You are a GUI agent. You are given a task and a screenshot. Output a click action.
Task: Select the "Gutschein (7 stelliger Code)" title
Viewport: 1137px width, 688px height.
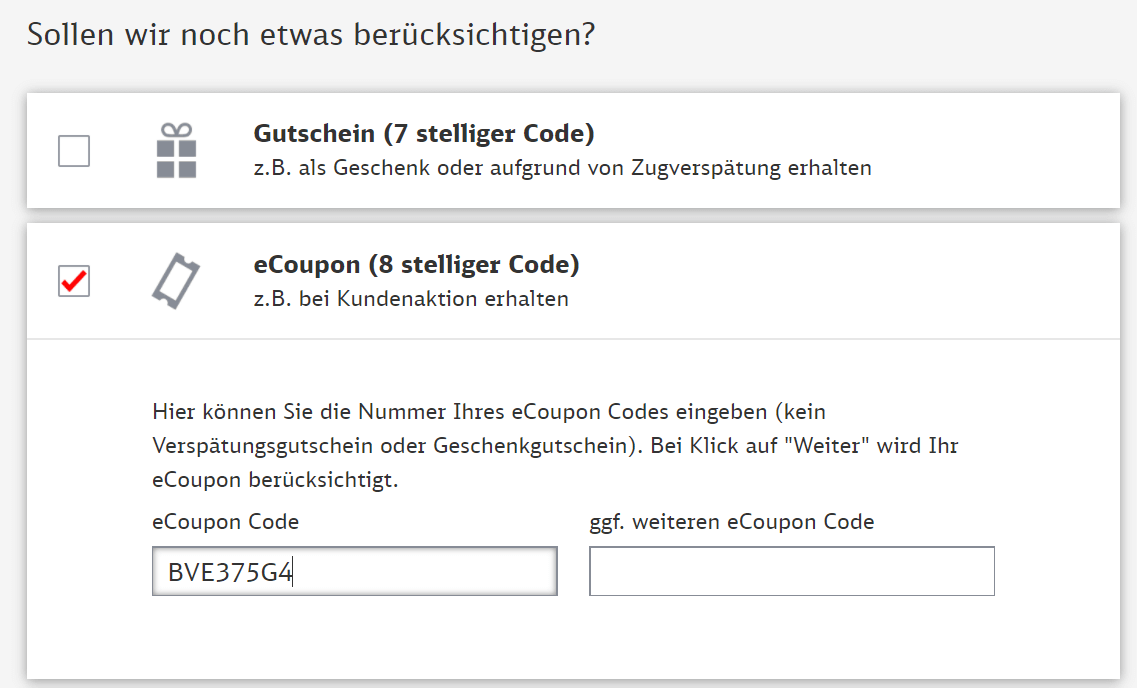(424, 133)
